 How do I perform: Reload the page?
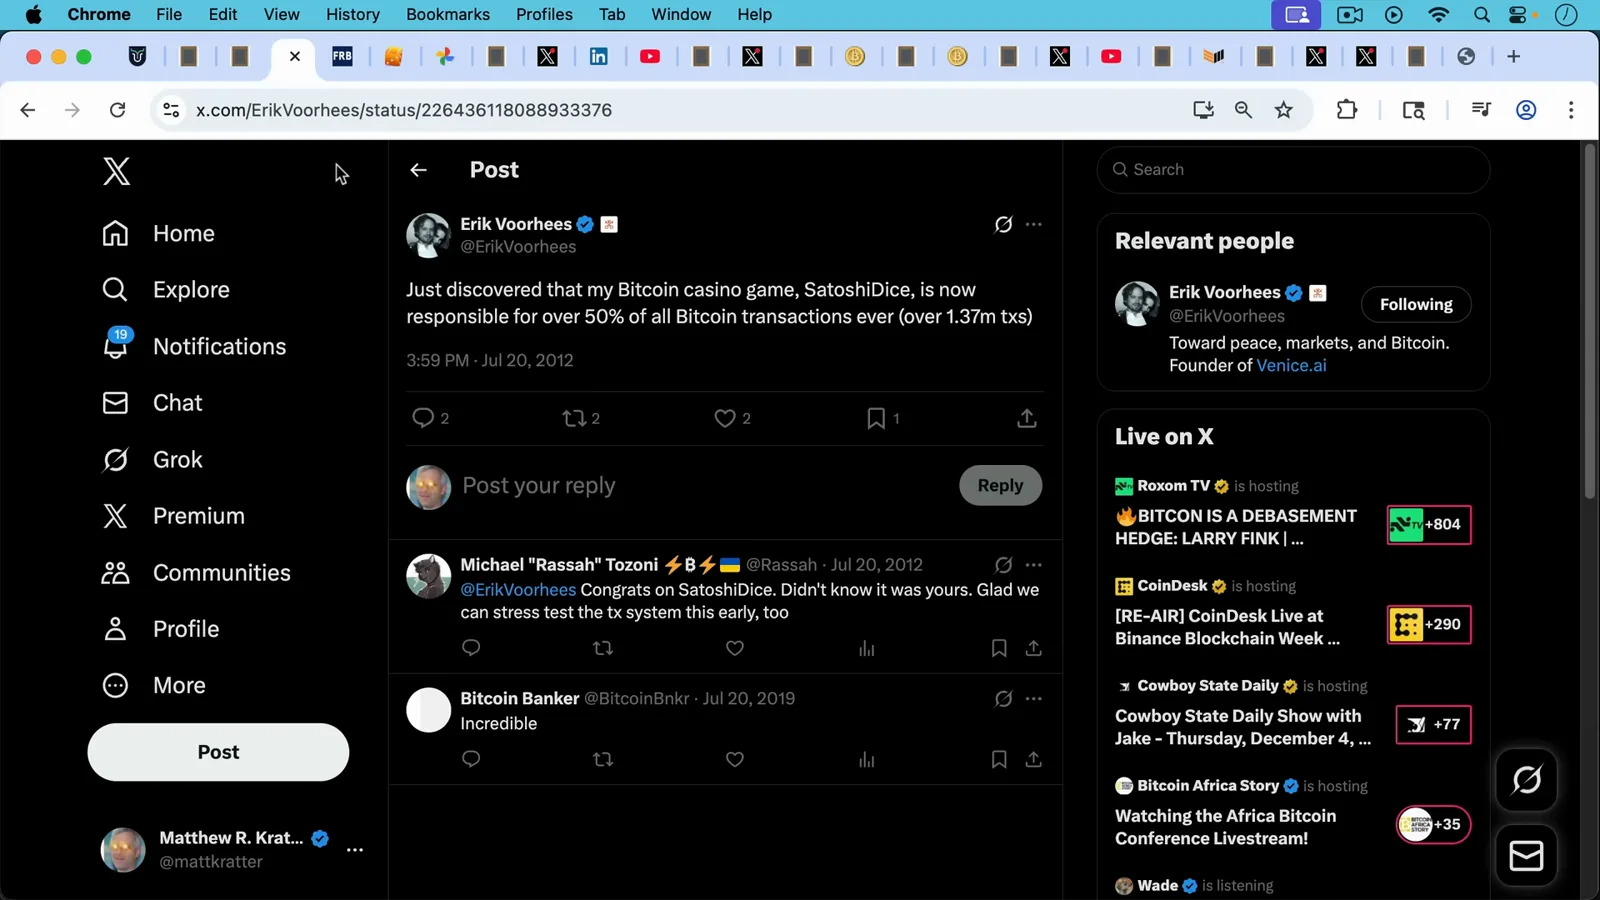tap(117, 110)
